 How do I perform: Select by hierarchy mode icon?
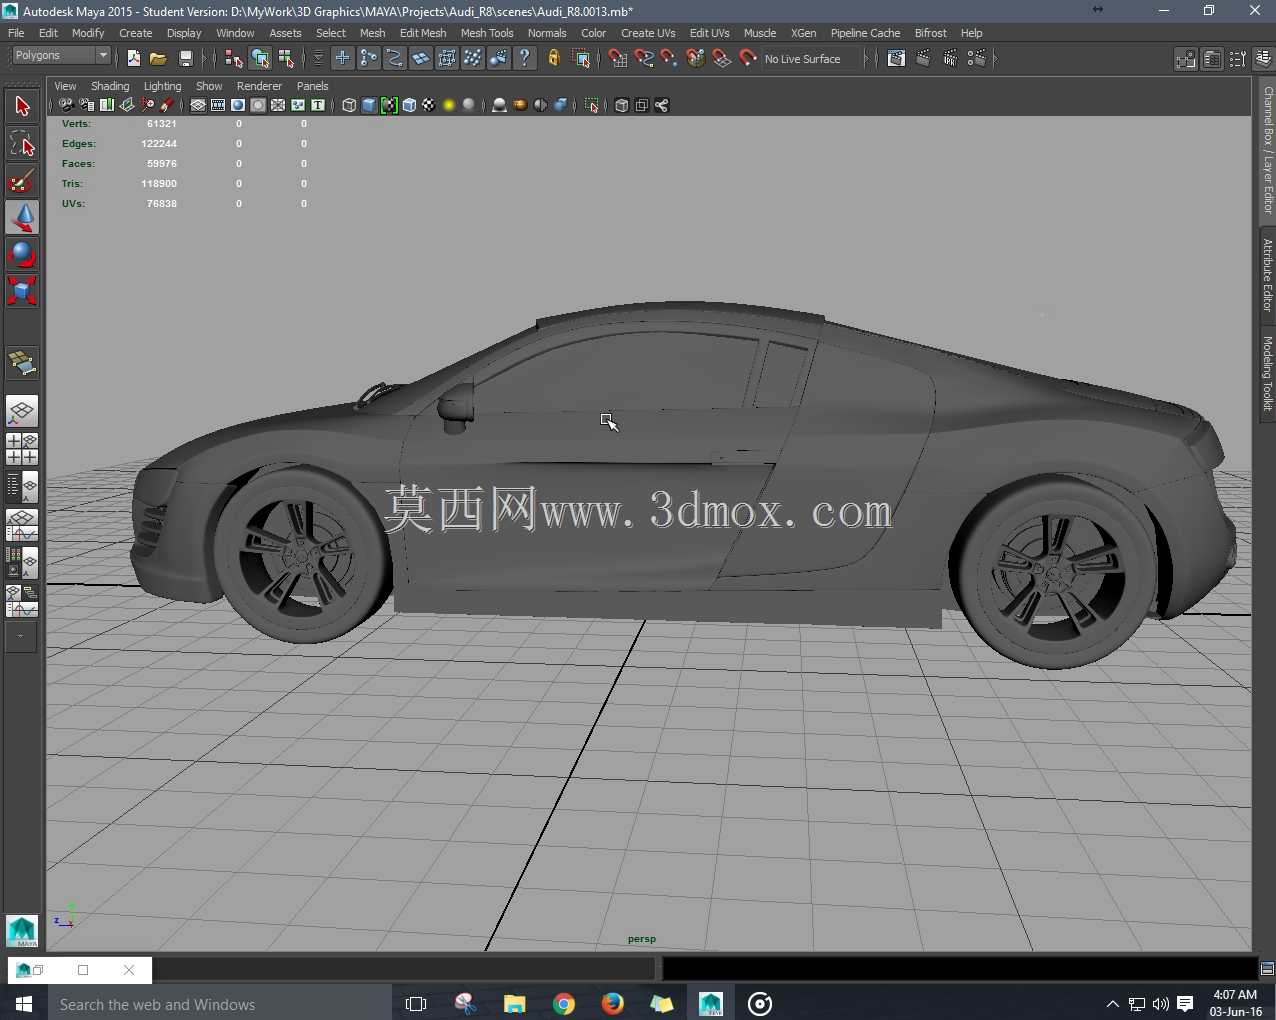pos(234,59)
